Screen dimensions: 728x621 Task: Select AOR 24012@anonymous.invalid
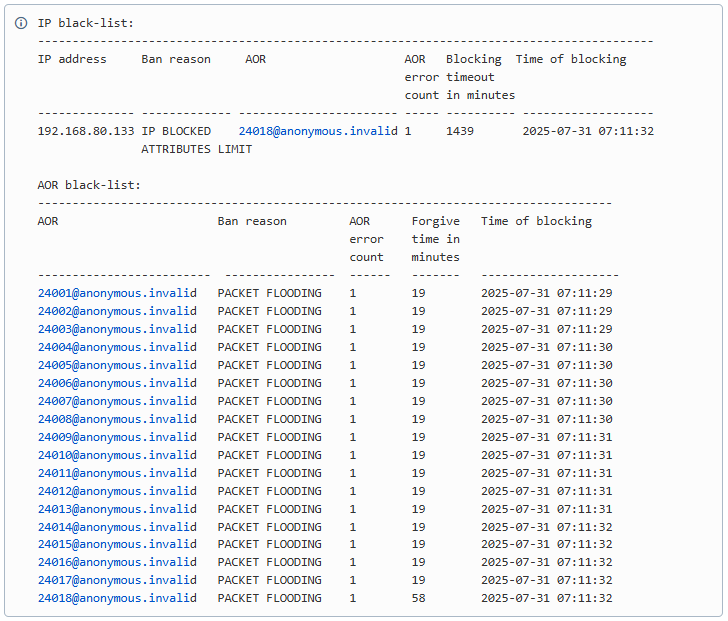[117, 491]
